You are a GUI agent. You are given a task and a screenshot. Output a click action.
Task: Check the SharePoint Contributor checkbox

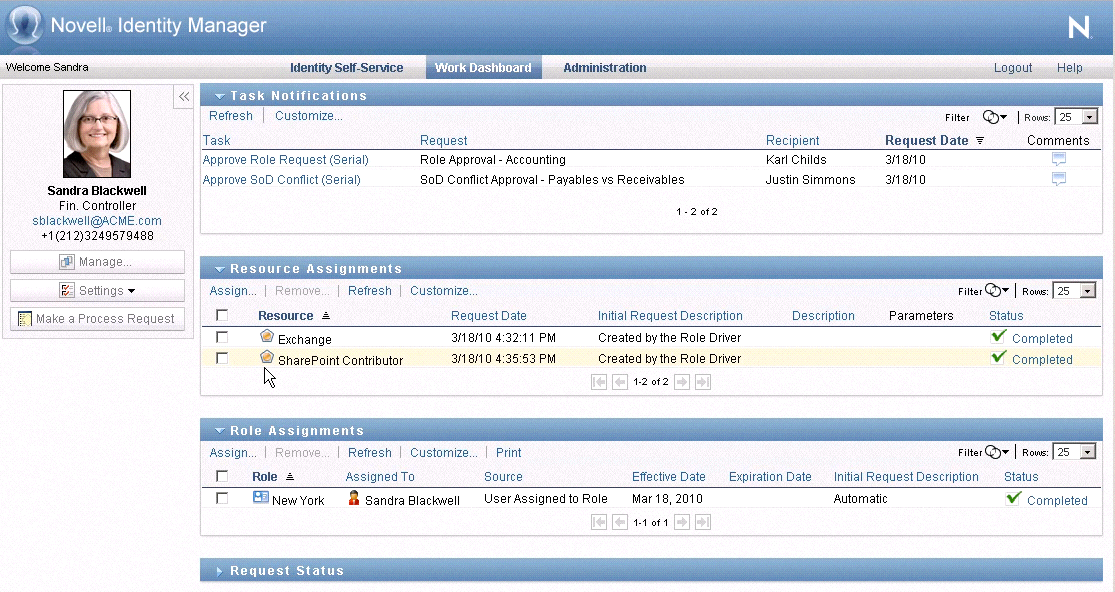click(x=222, y=358)
